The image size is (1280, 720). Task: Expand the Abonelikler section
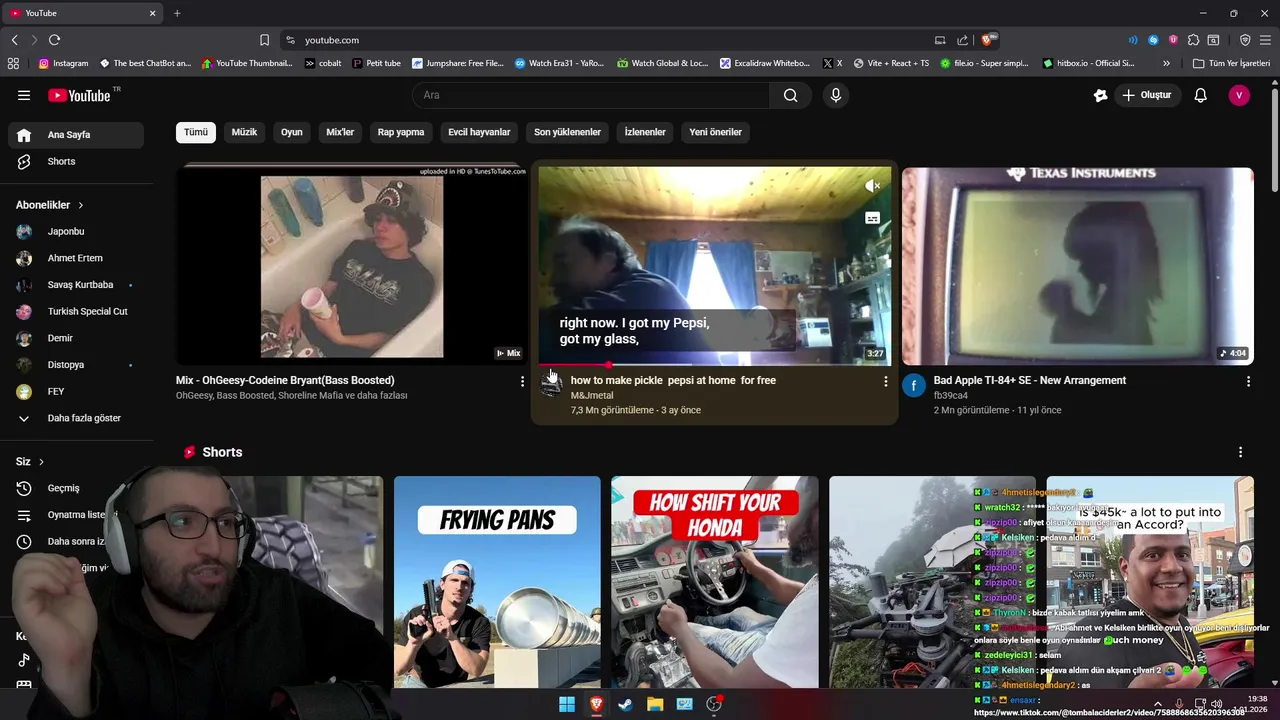[x=50, y=205]
